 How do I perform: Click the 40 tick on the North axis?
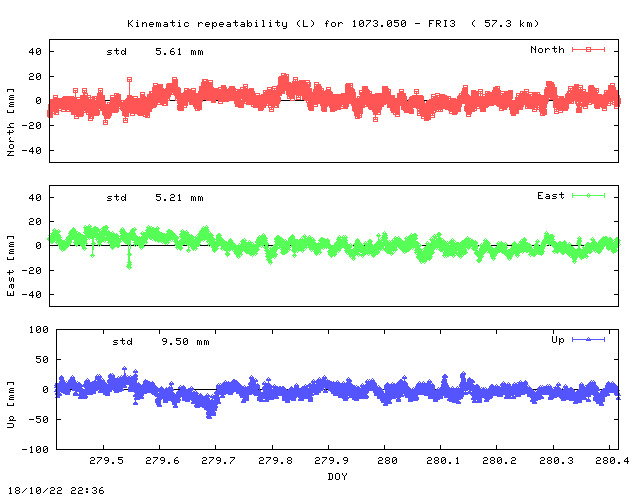[x=35, y=52]
